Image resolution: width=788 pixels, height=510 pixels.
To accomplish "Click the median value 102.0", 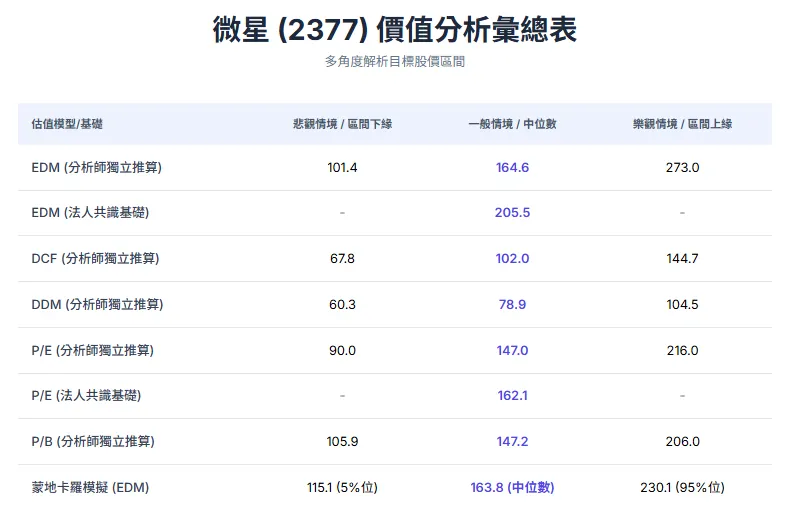I will pyautogui.click(x=512, y=258).
